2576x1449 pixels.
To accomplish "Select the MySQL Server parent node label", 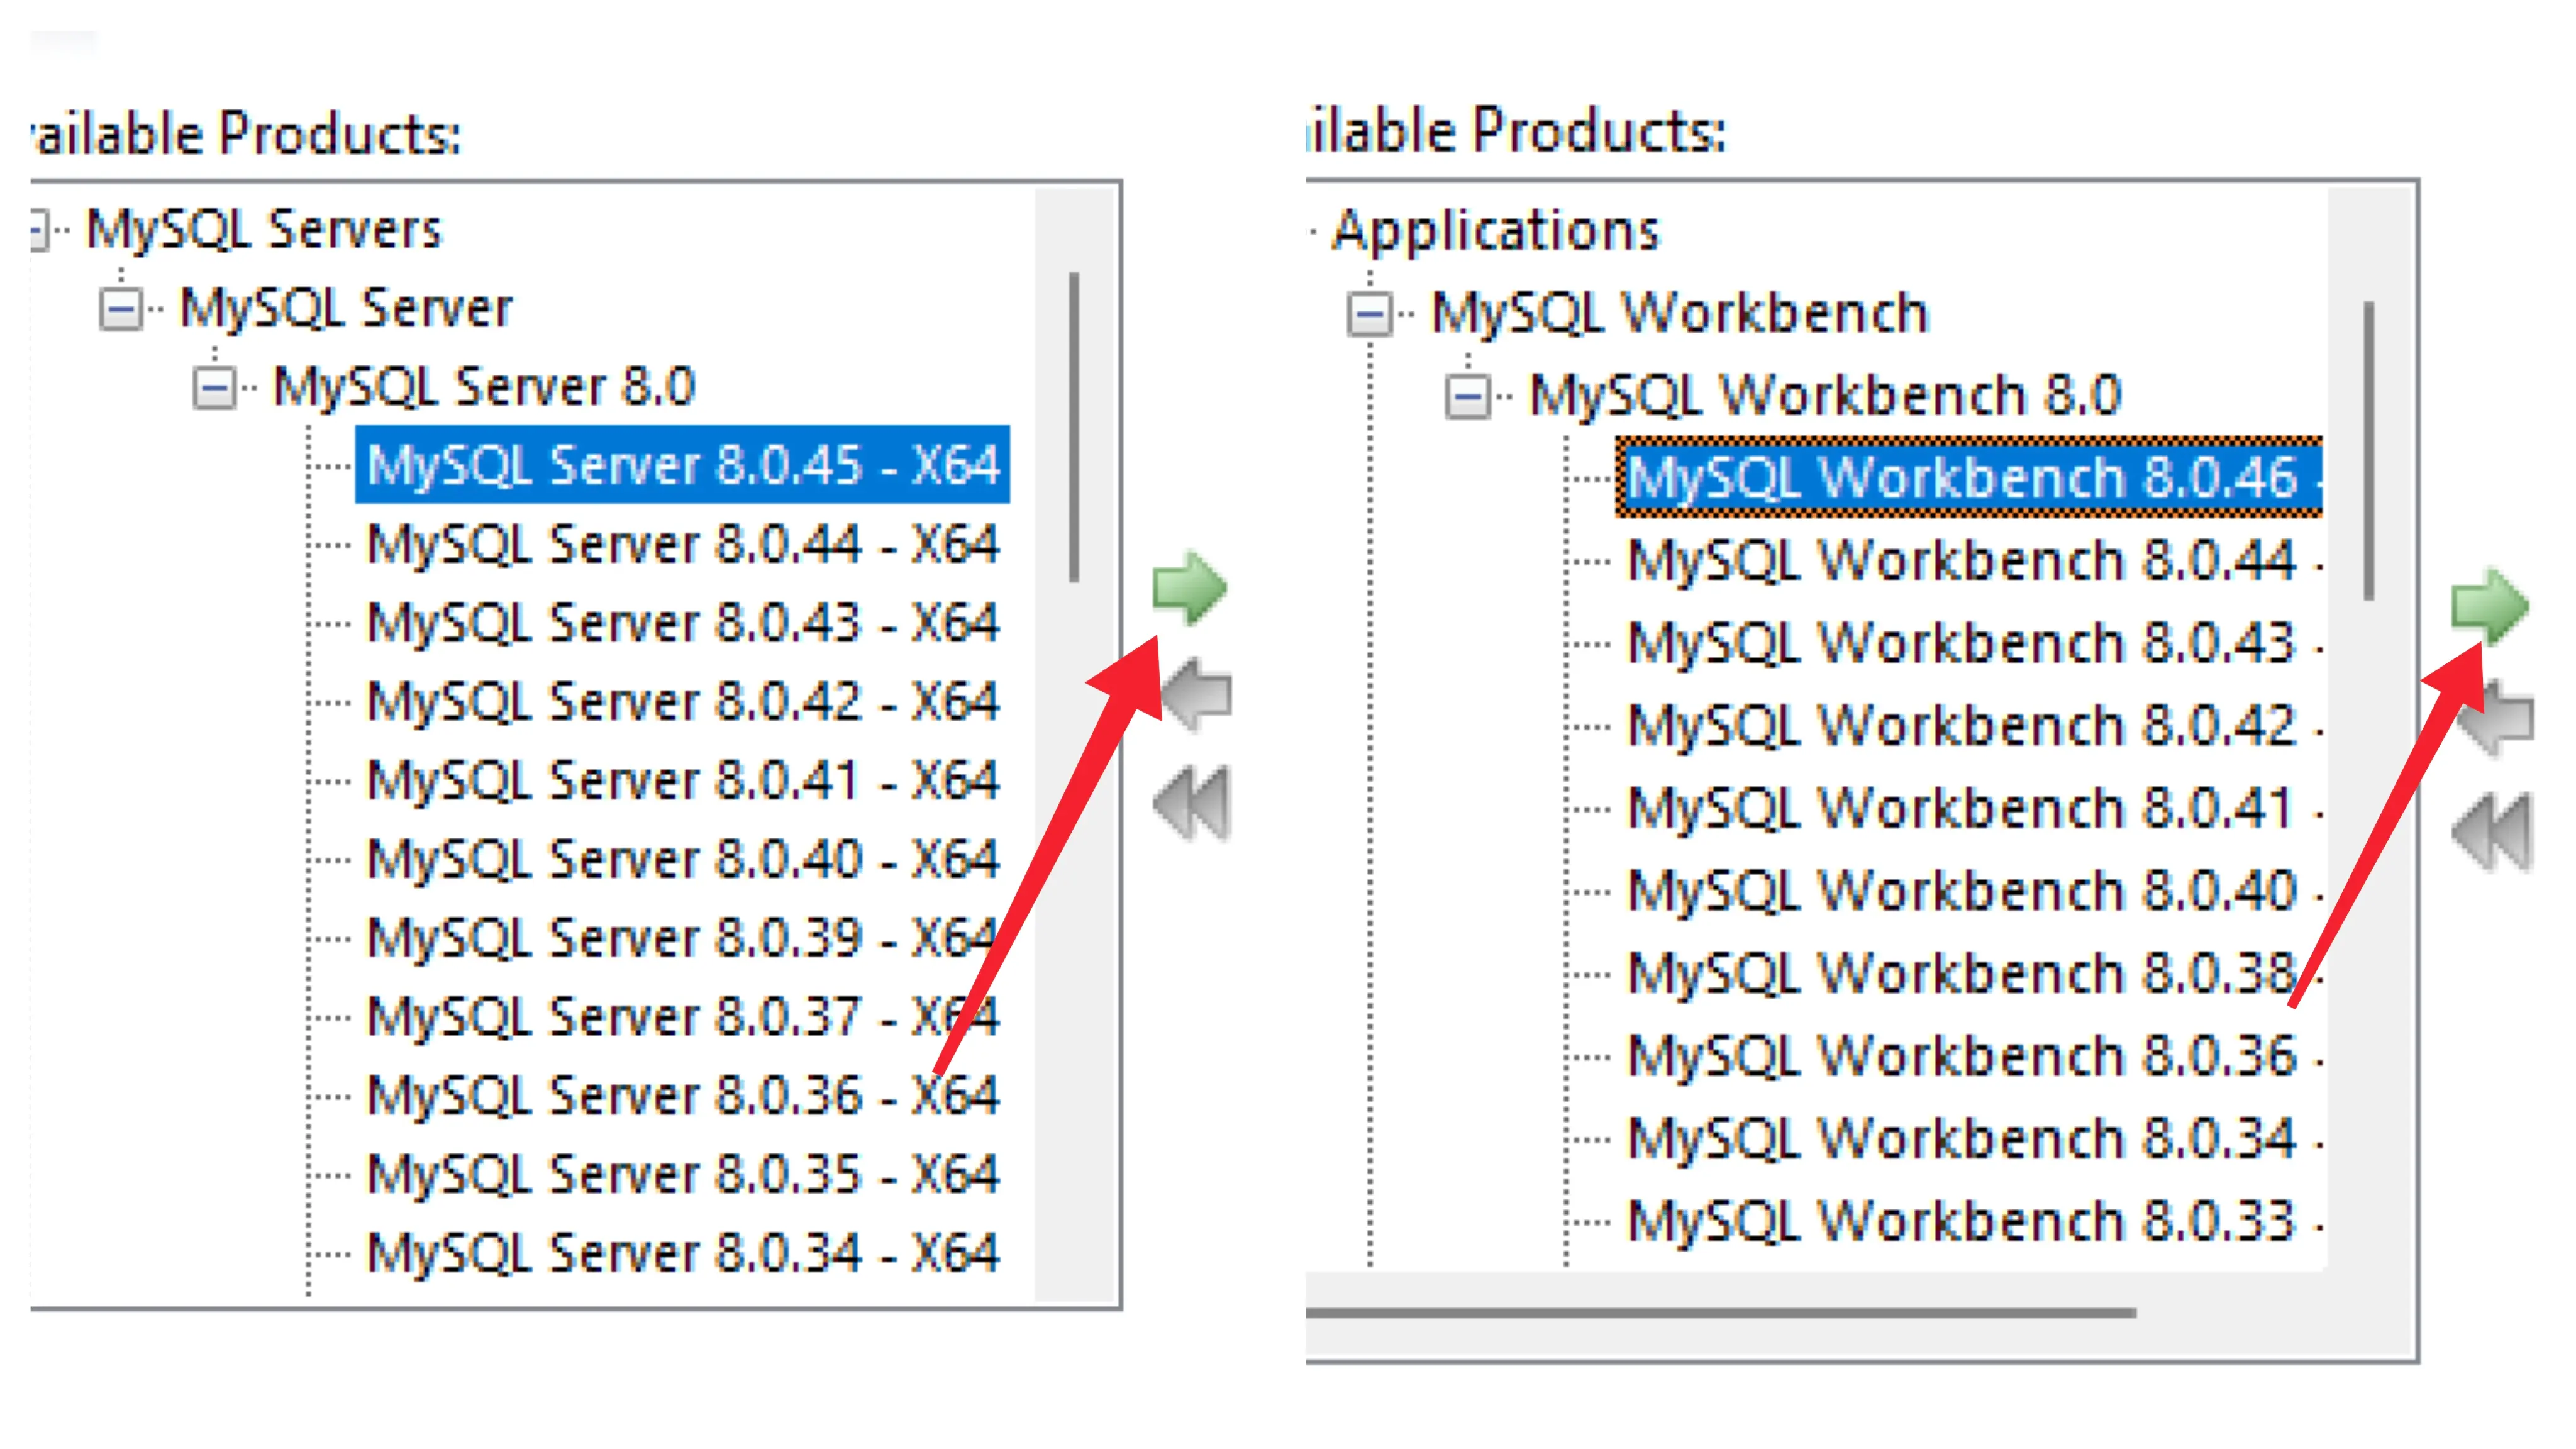I will pos(346,308).
